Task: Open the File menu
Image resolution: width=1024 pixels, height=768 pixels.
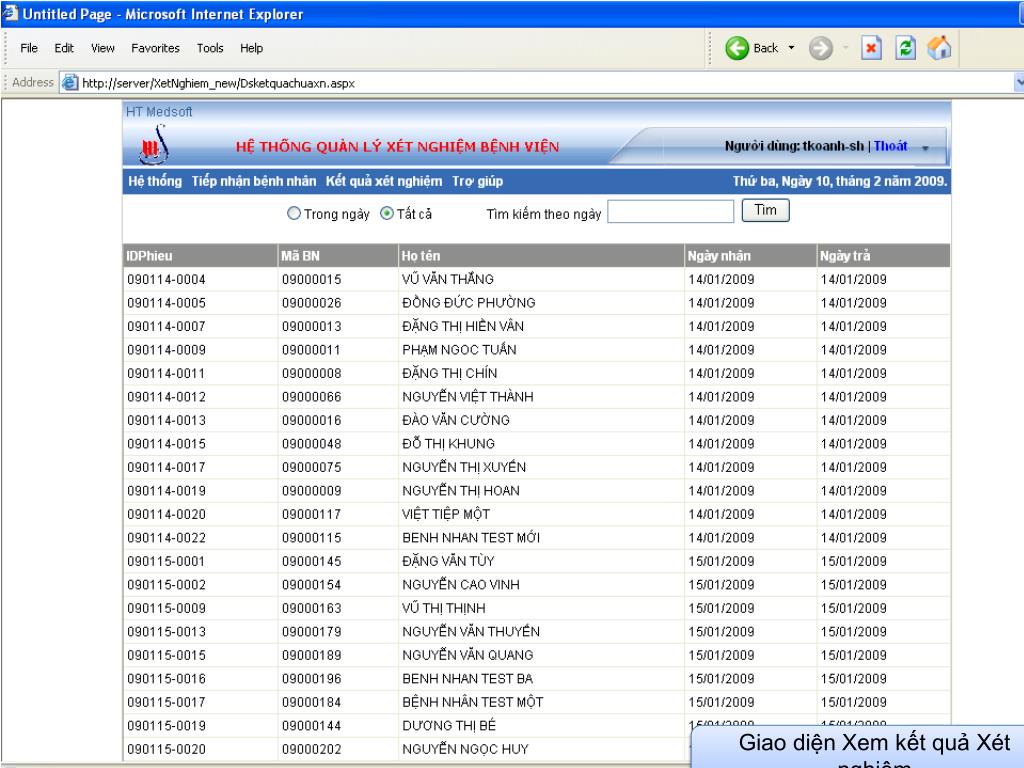Action: (29, 48)
